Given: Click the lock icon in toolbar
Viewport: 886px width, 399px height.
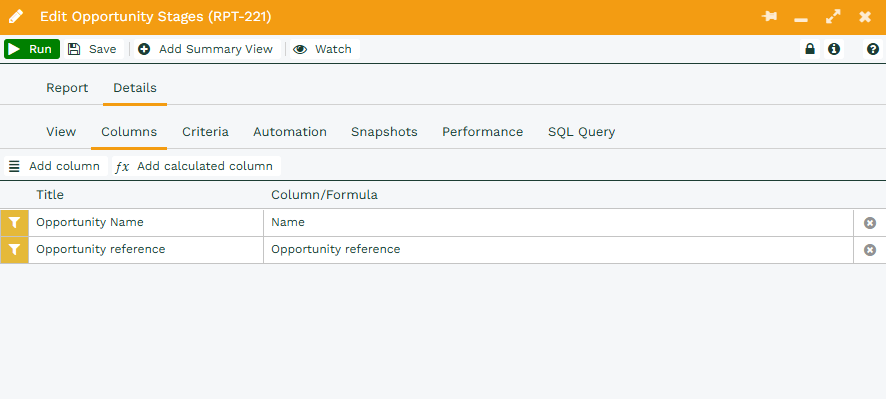Looking at the screenshot, I should pyautogui.click(x=810, y=49).
